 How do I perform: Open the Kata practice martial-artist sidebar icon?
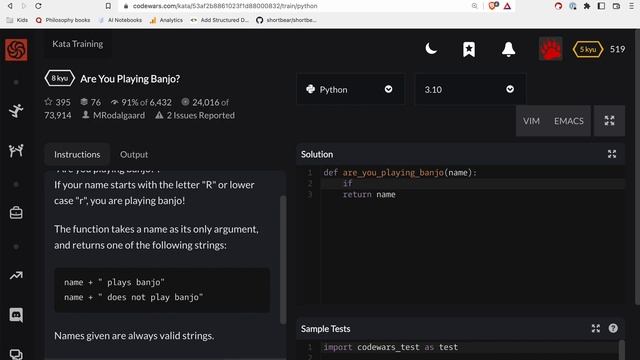[x=16, y=111]
